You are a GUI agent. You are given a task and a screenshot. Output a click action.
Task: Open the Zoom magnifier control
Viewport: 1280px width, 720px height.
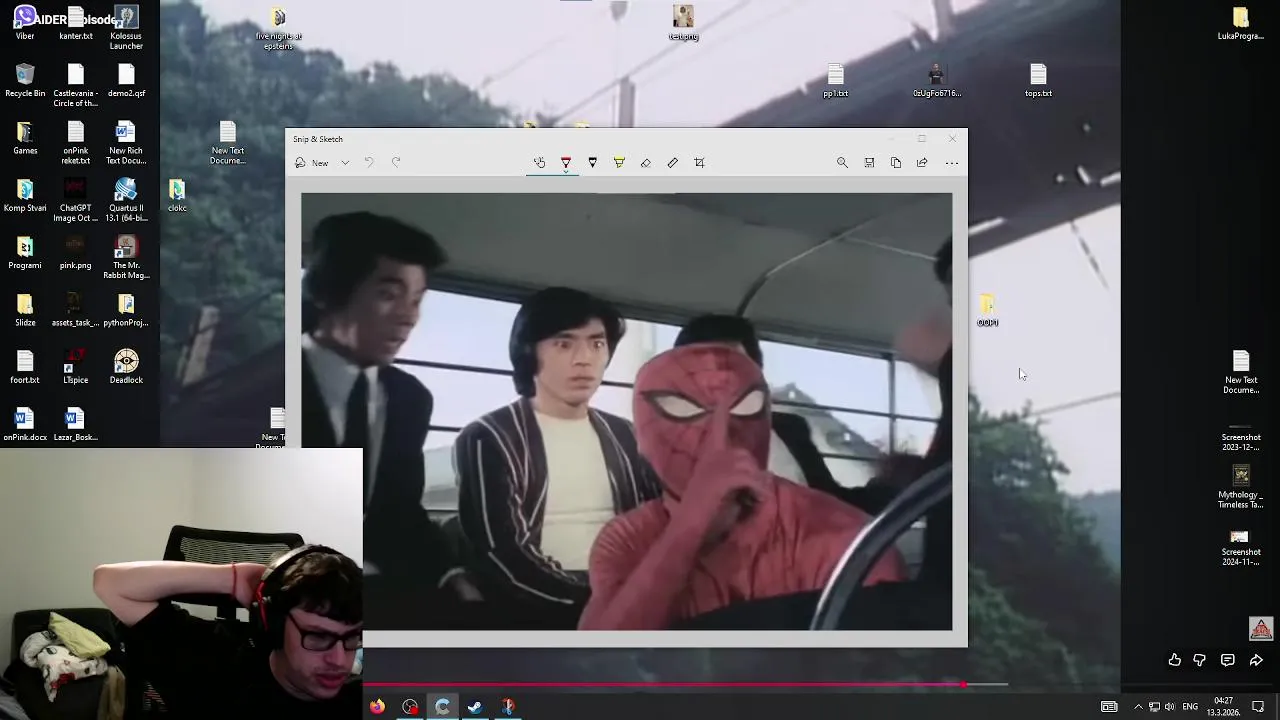tap(842, 163)
